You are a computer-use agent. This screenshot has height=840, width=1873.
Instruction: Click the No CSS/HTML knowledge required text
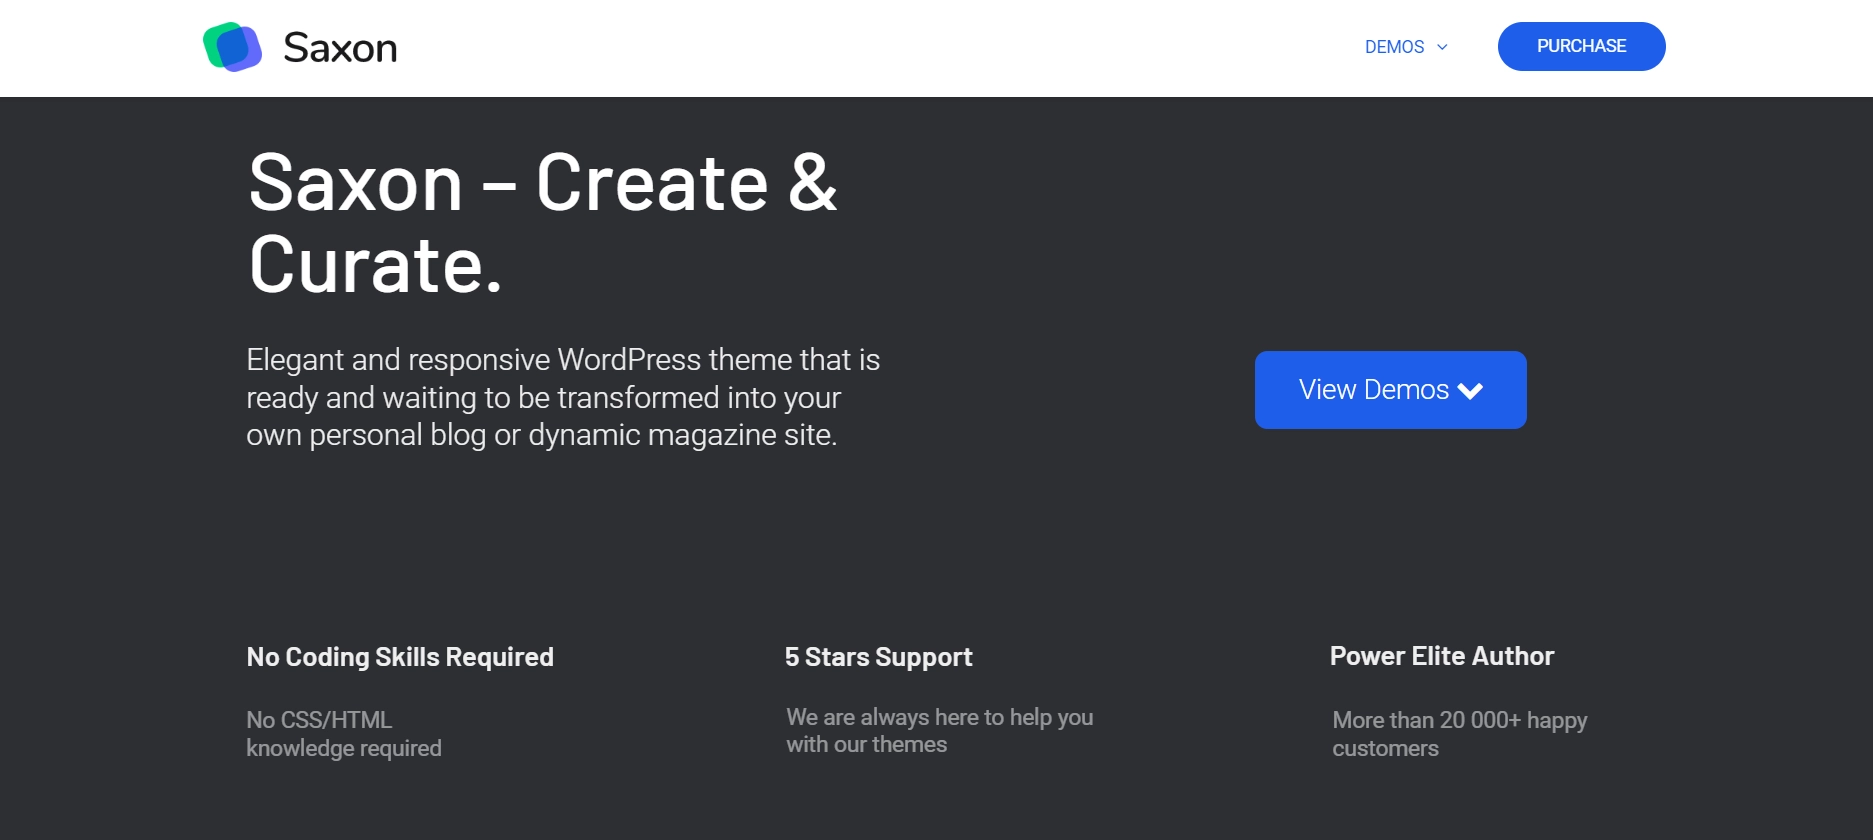(x=344, y=734)
